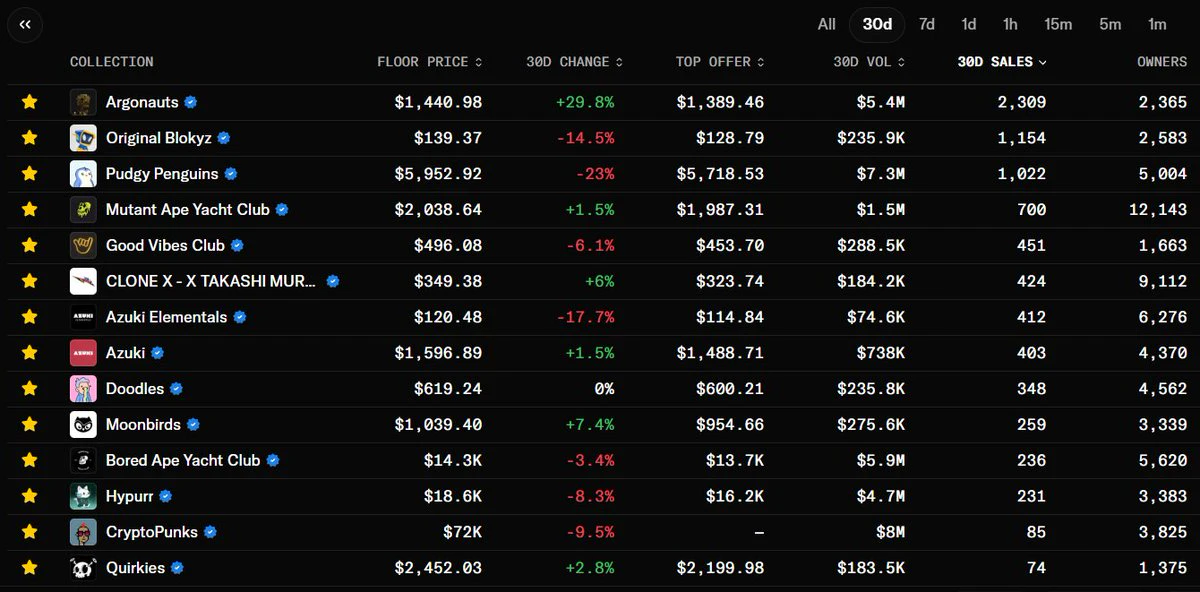Switch to the 7d time range tab
This screenshot has height=592, width=1200.
click(x=927, y=24)
